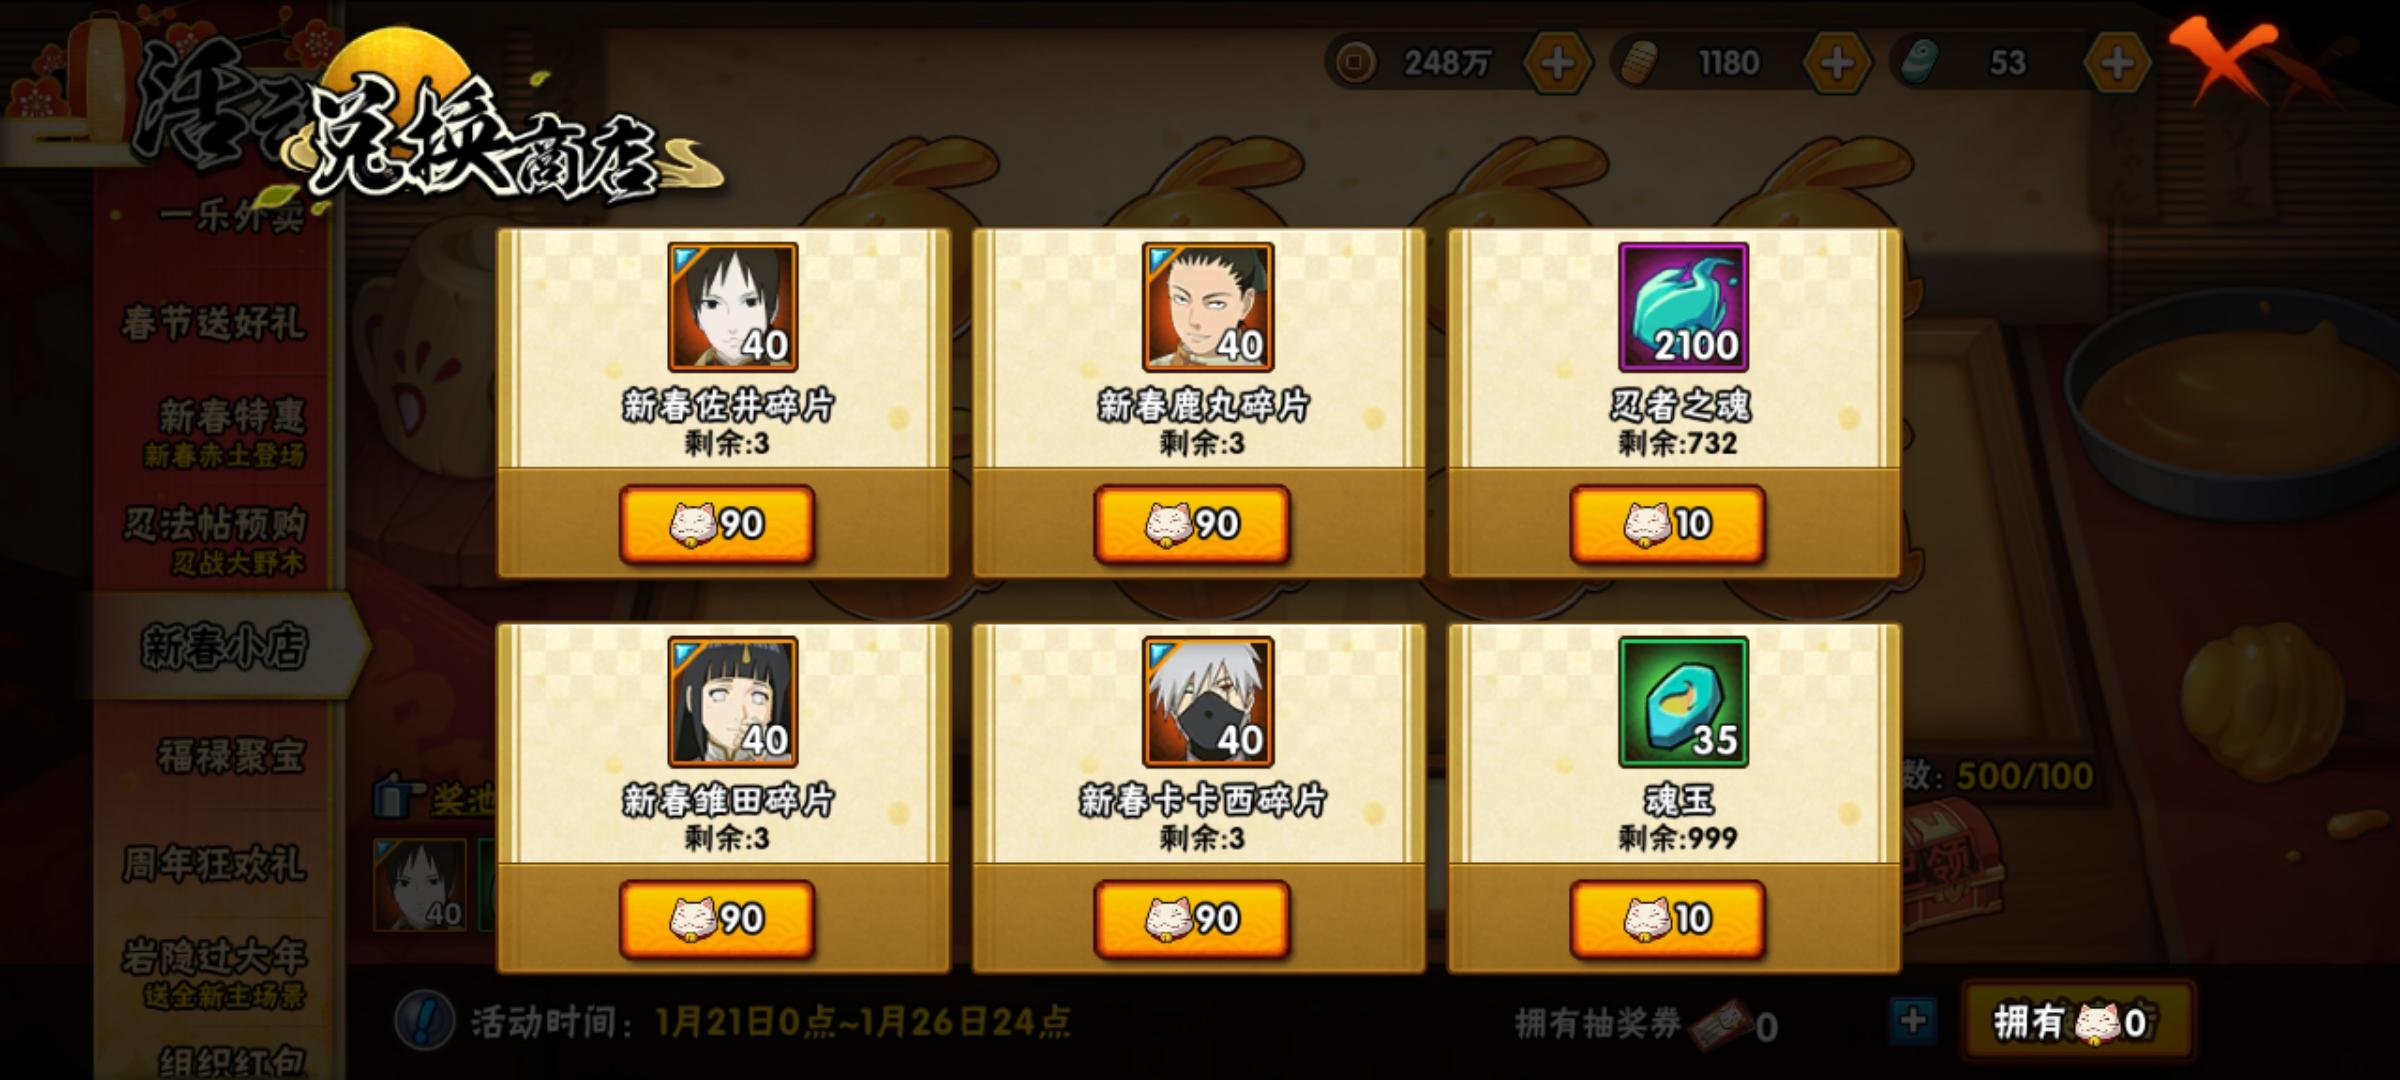
Task: Add lottery tickets with blue plus button
Action: click(1913, 1021)
